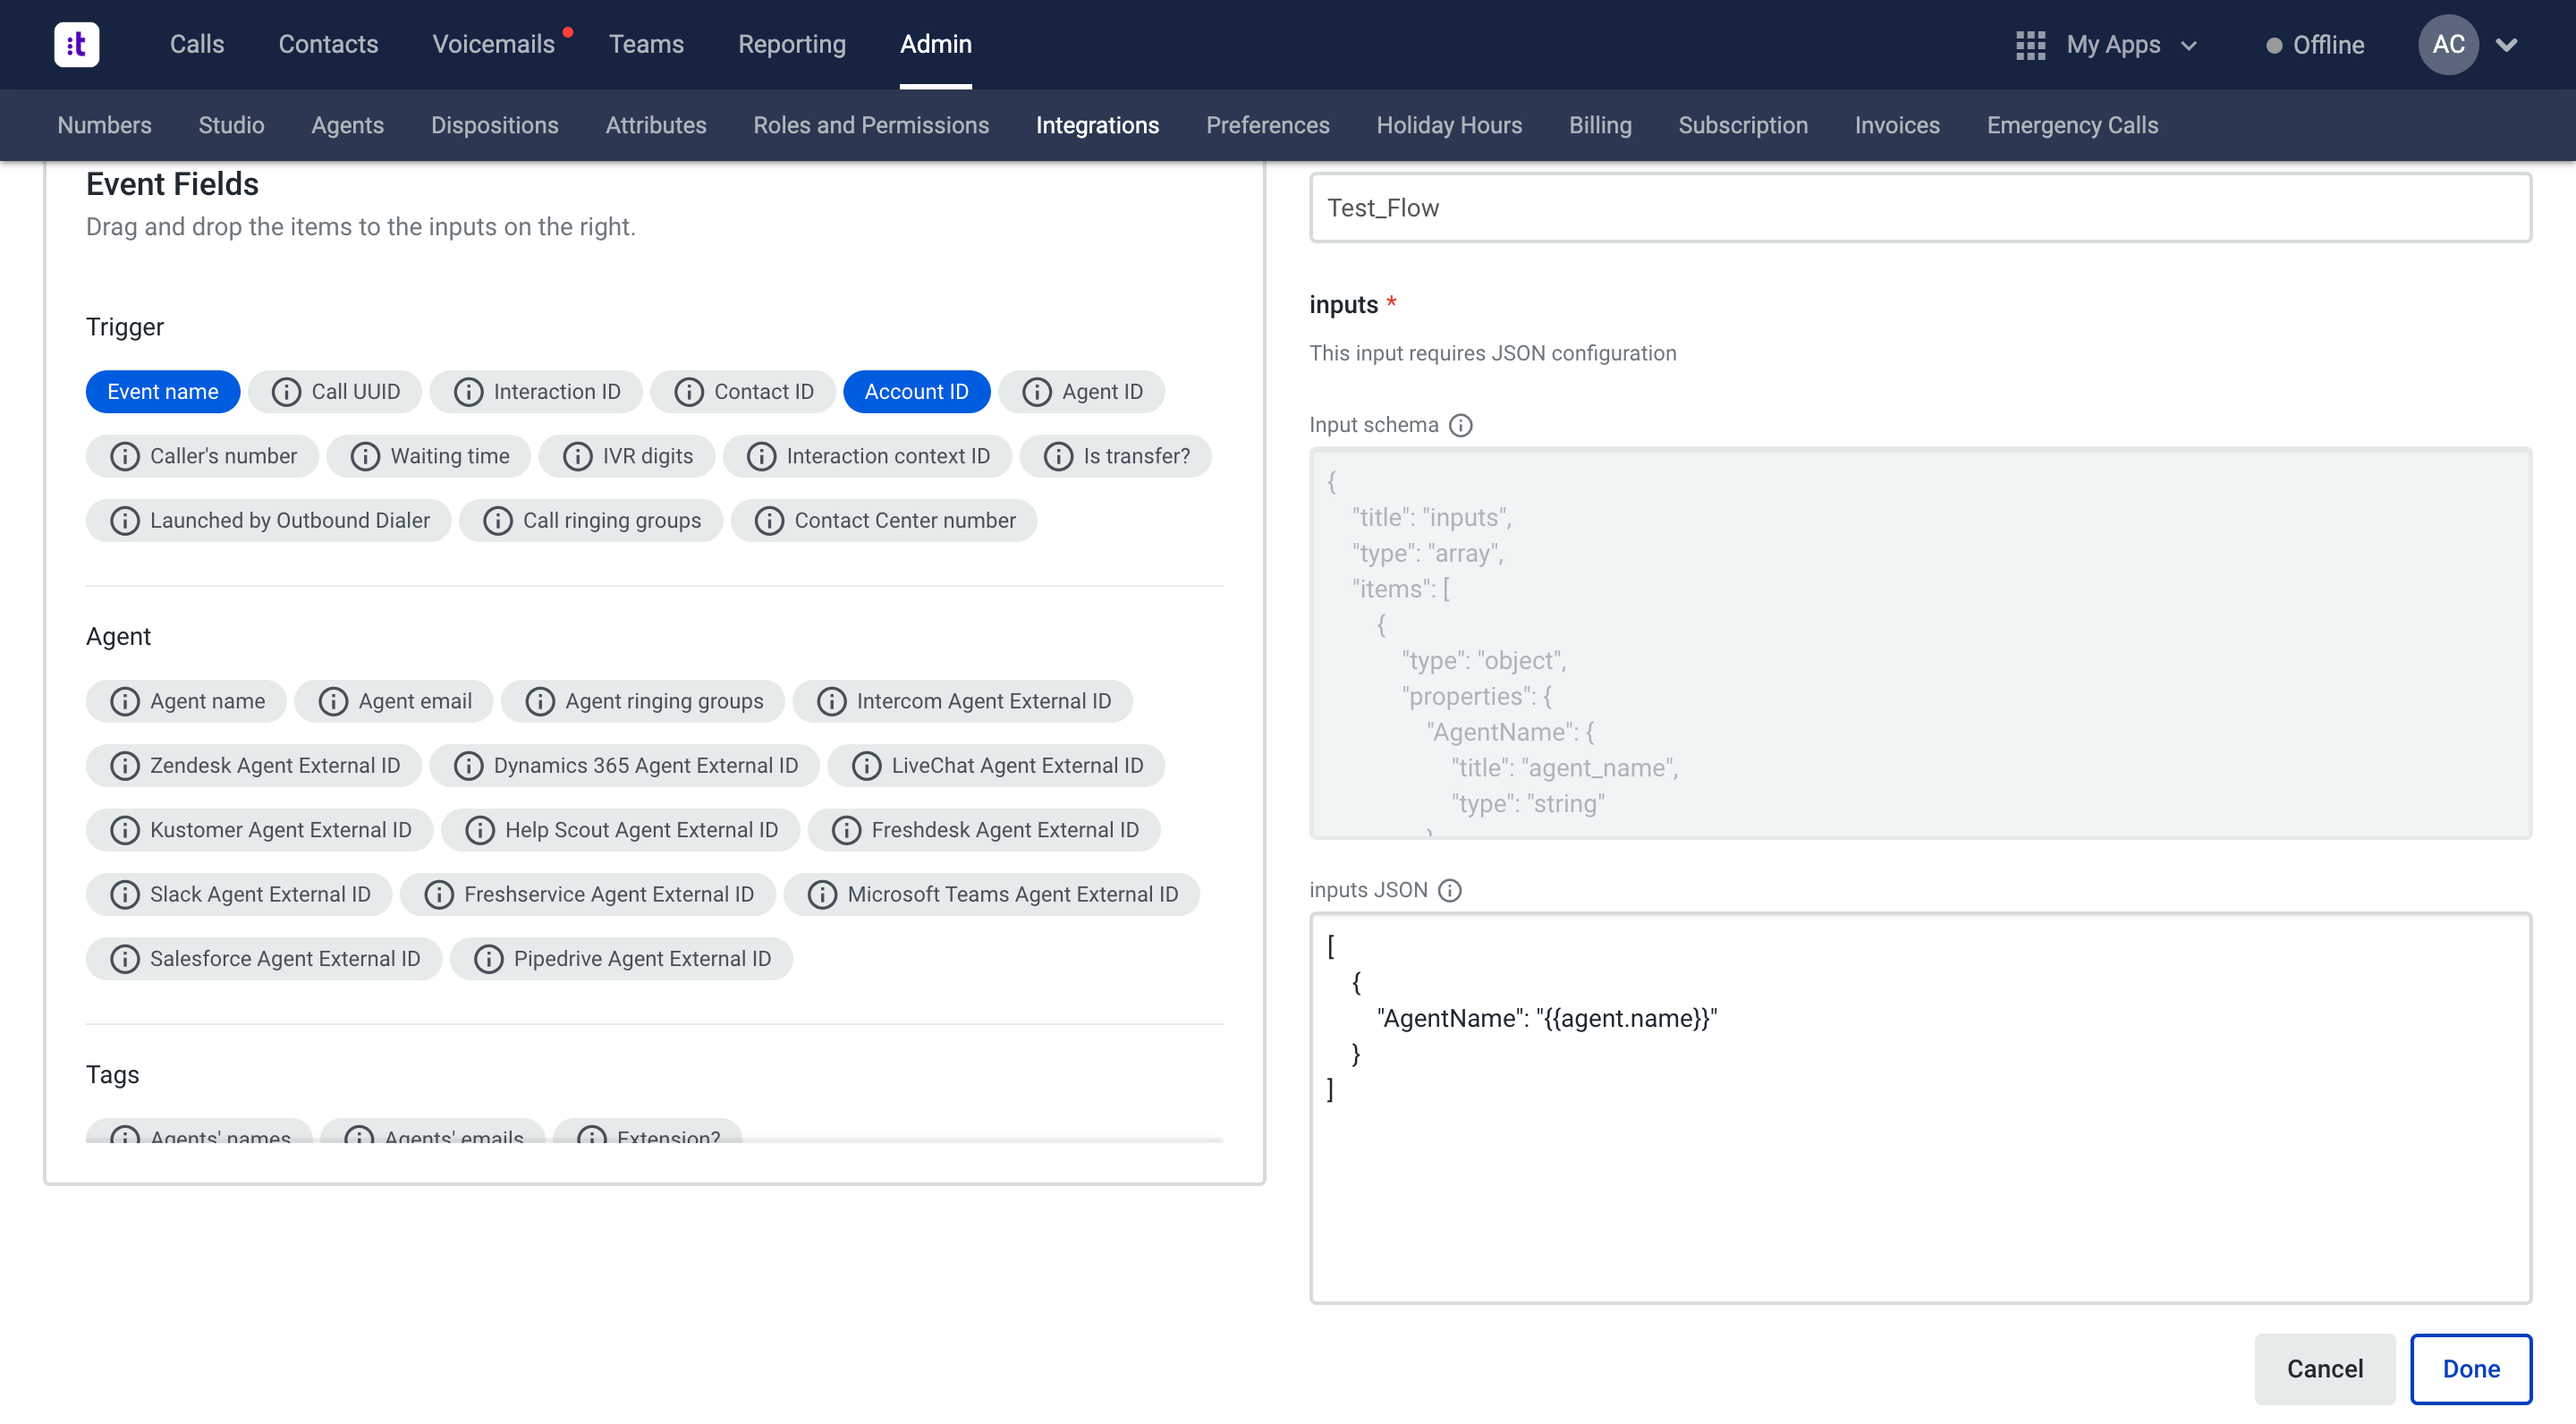Click the Contact Center number info icon
Viewport: 2576px width, 1424px height.
(769, 521)
